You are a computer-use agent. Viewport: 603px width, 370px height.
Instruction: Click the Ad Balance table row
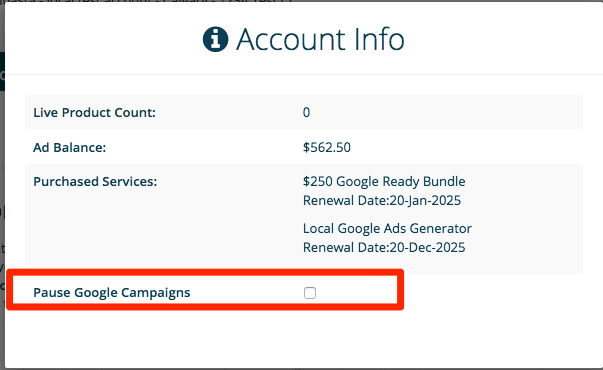click(304, 147)
